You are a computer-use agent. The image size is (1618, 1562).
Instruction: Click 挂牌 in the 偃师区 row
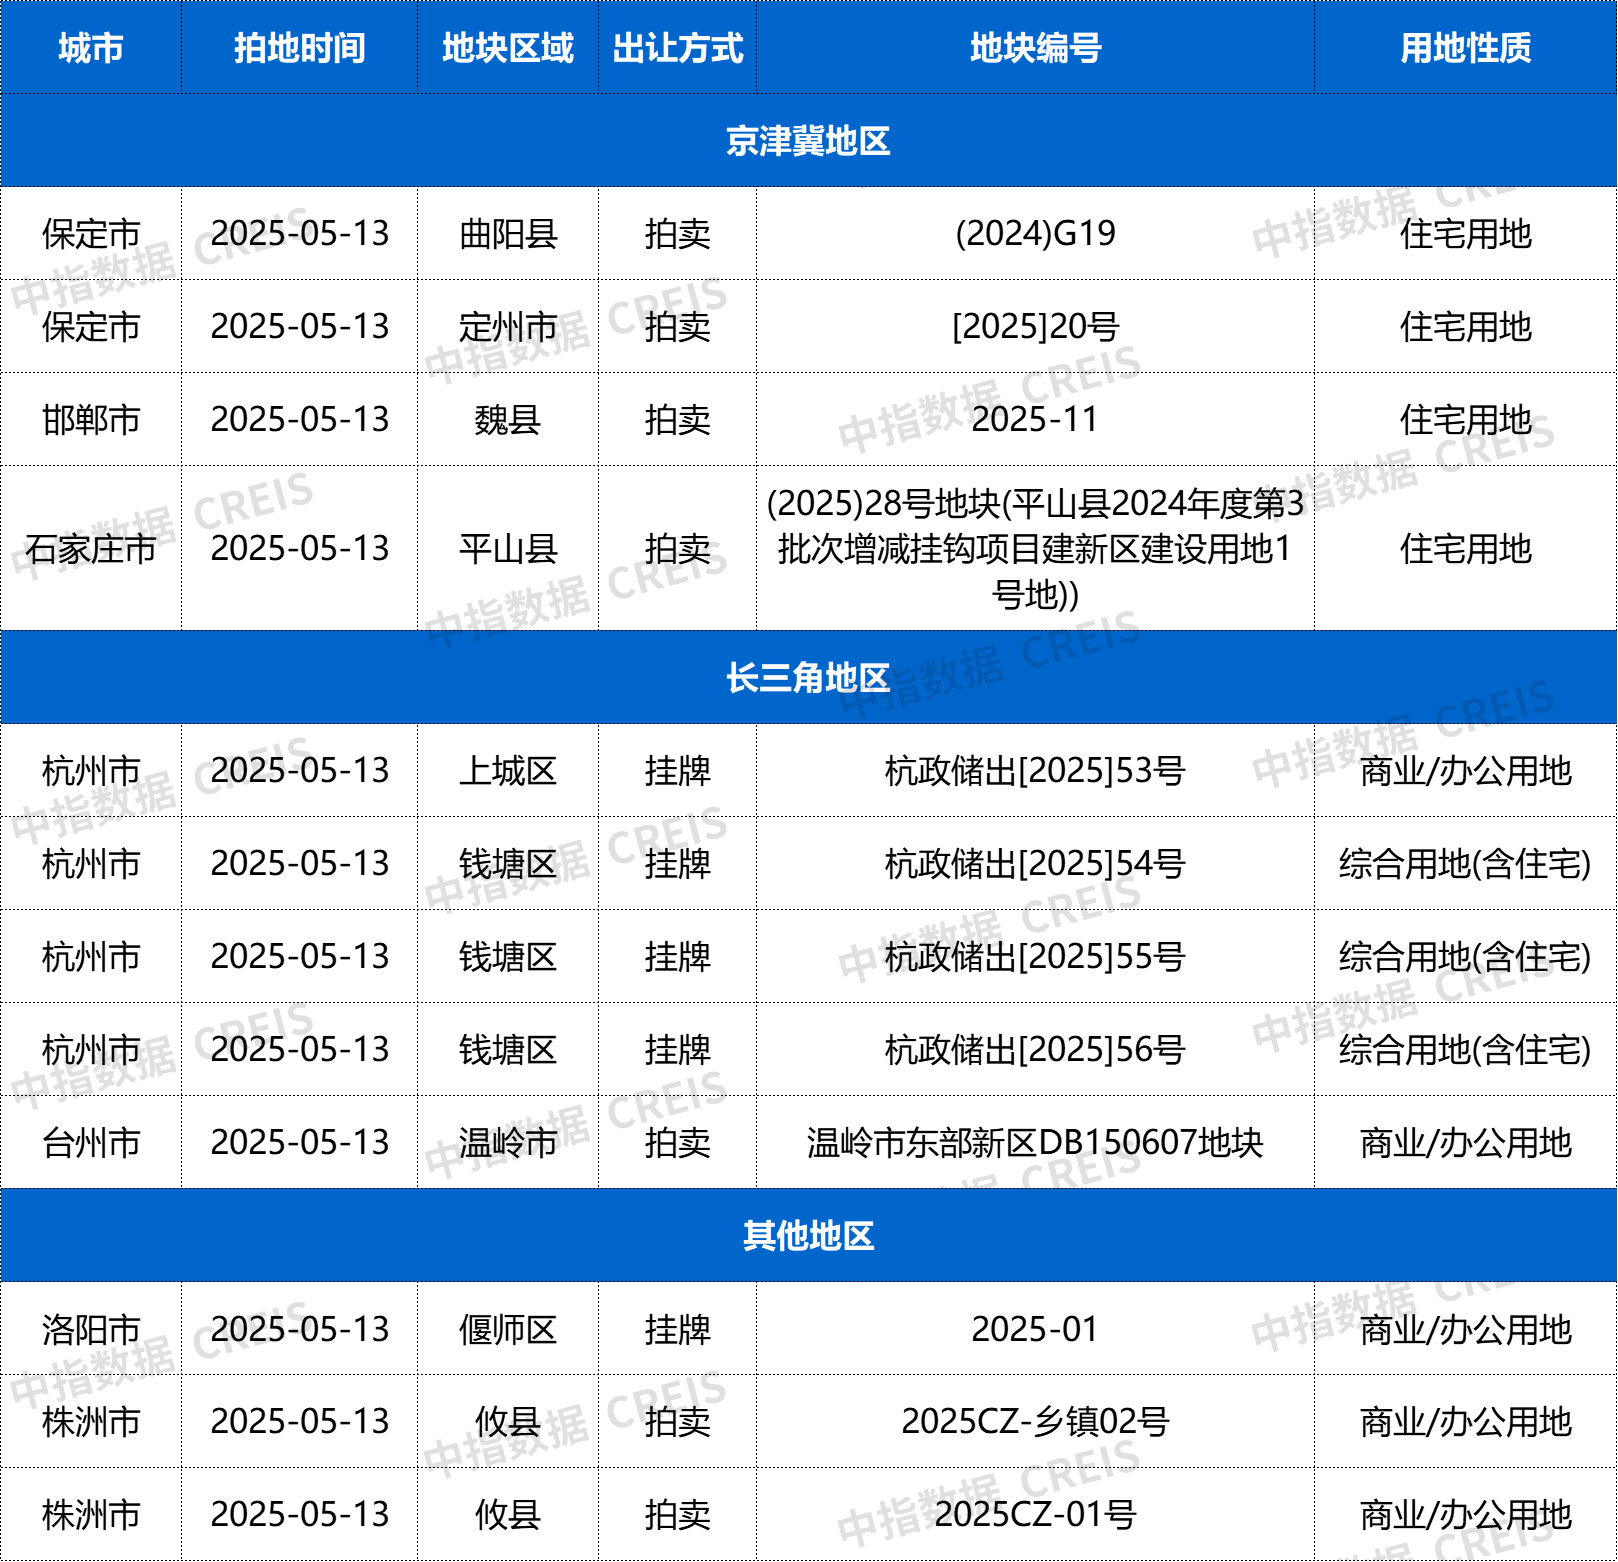click(678, 1330)
